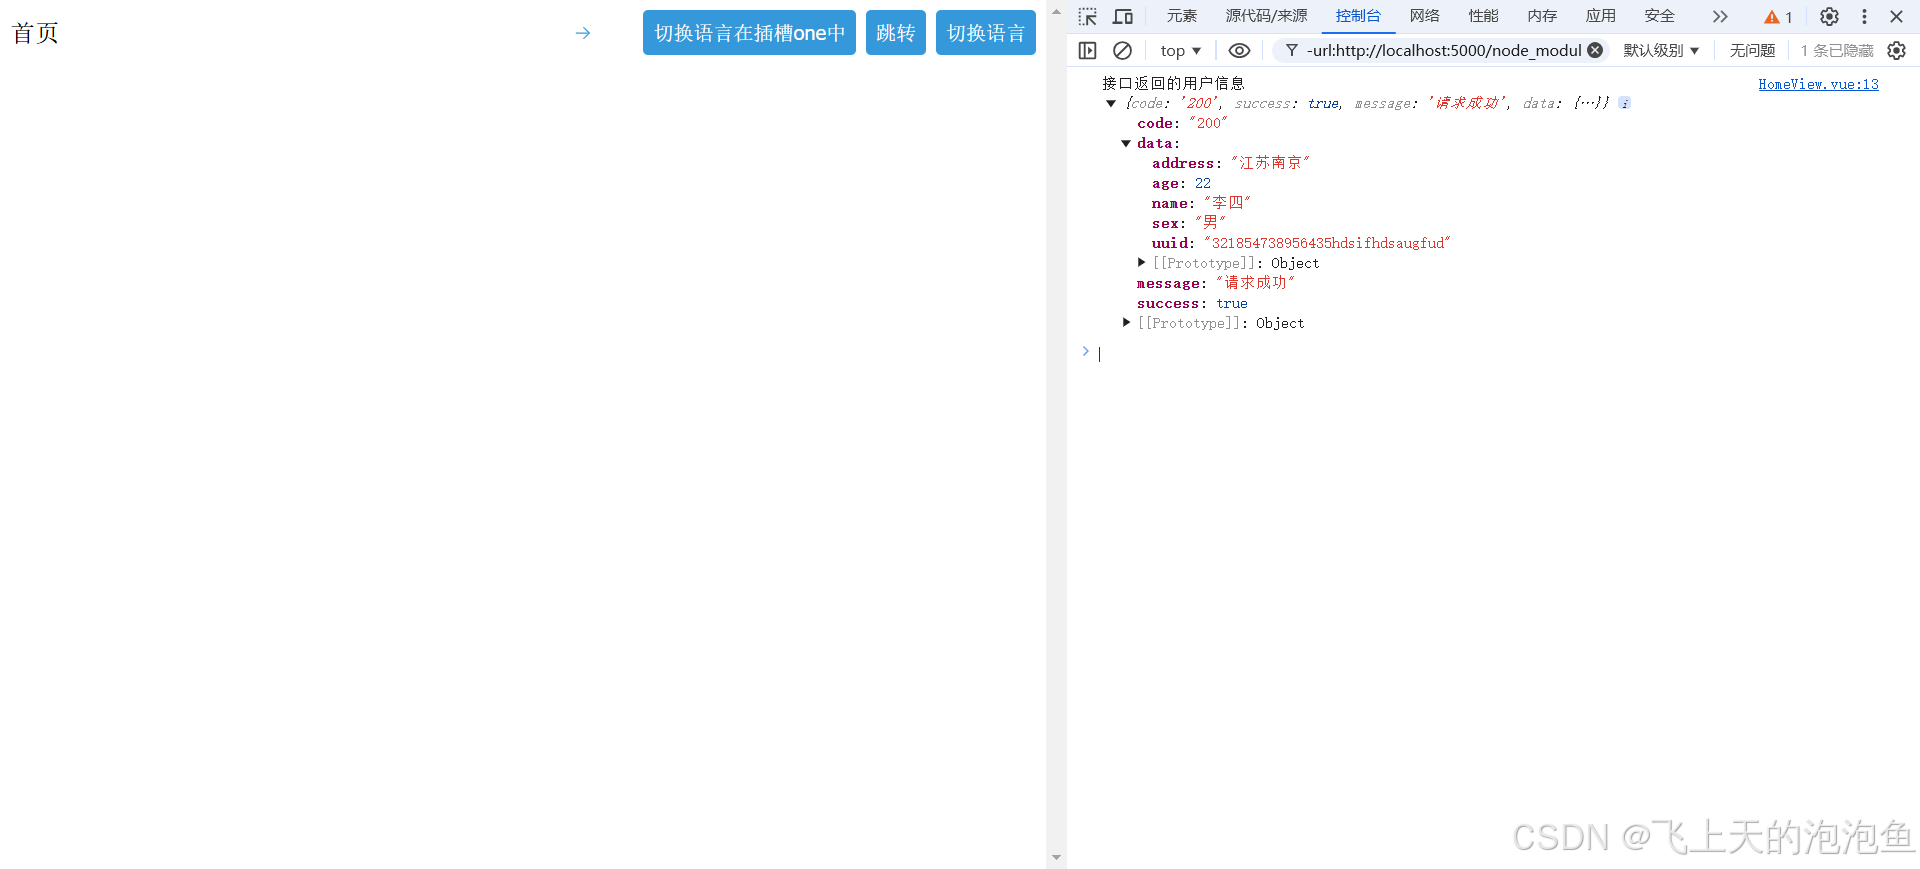Open the 安全 tab
The image size is (1920, 869).
coord(1660,16)
